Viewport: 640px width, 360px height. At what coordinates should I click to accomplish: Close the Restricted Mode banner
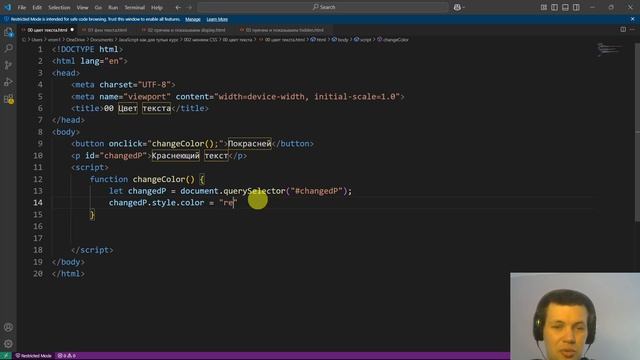click(633, 19)
